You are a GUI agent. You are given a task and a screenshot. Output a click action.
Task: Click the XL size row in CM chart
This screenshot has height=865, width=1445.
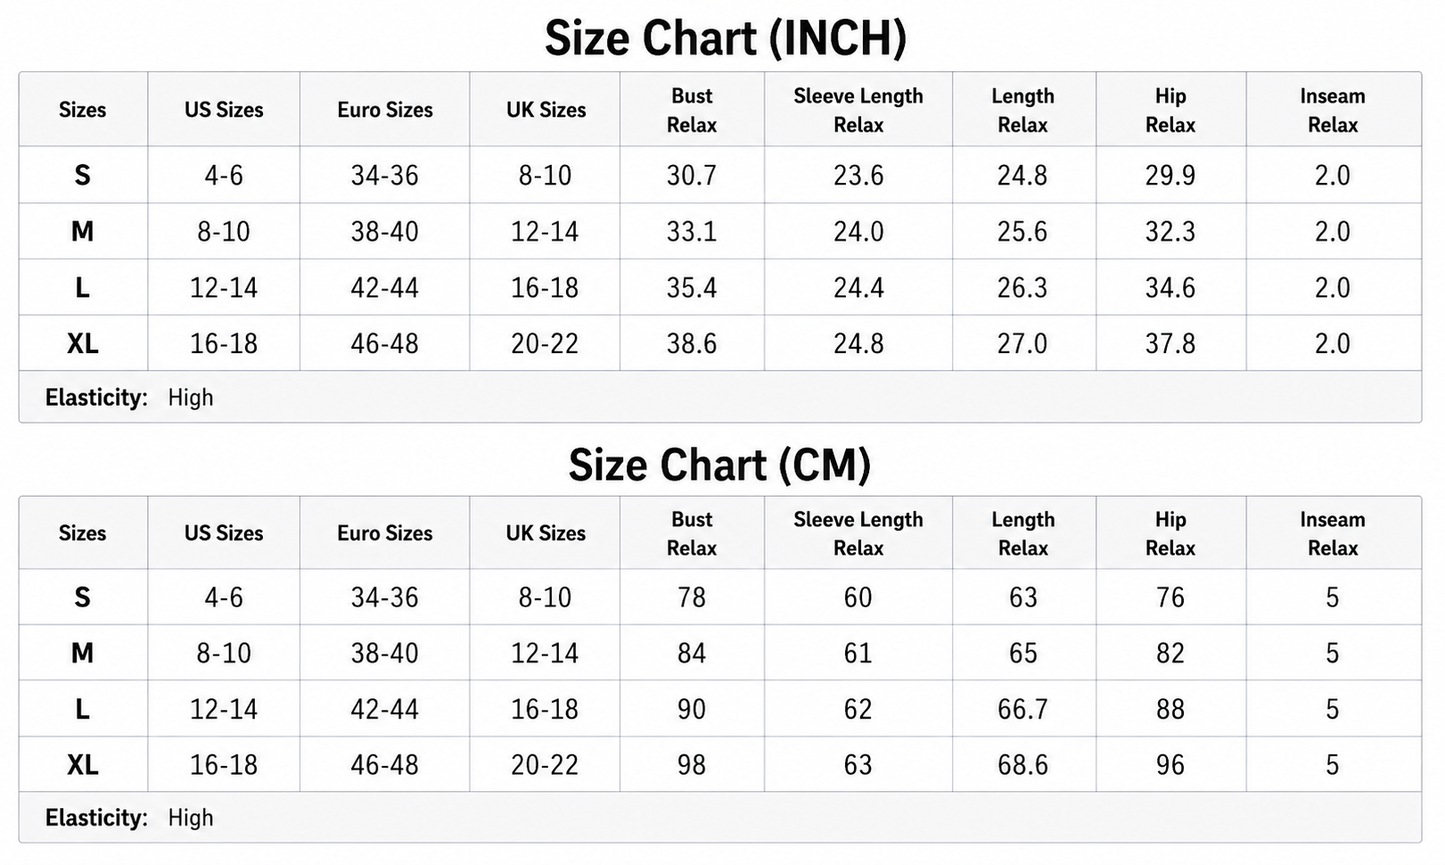coord(720,765)
